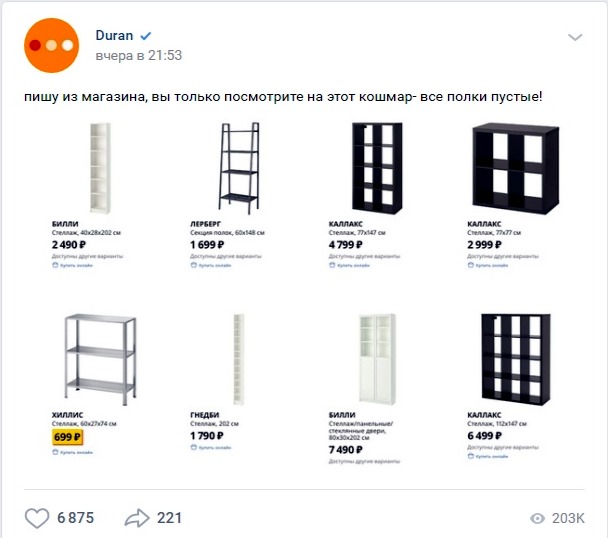Open the КАЛЛАКС 77x77 black cube image
This screenshot has width=608, height=538.
[x=515, y=169]
